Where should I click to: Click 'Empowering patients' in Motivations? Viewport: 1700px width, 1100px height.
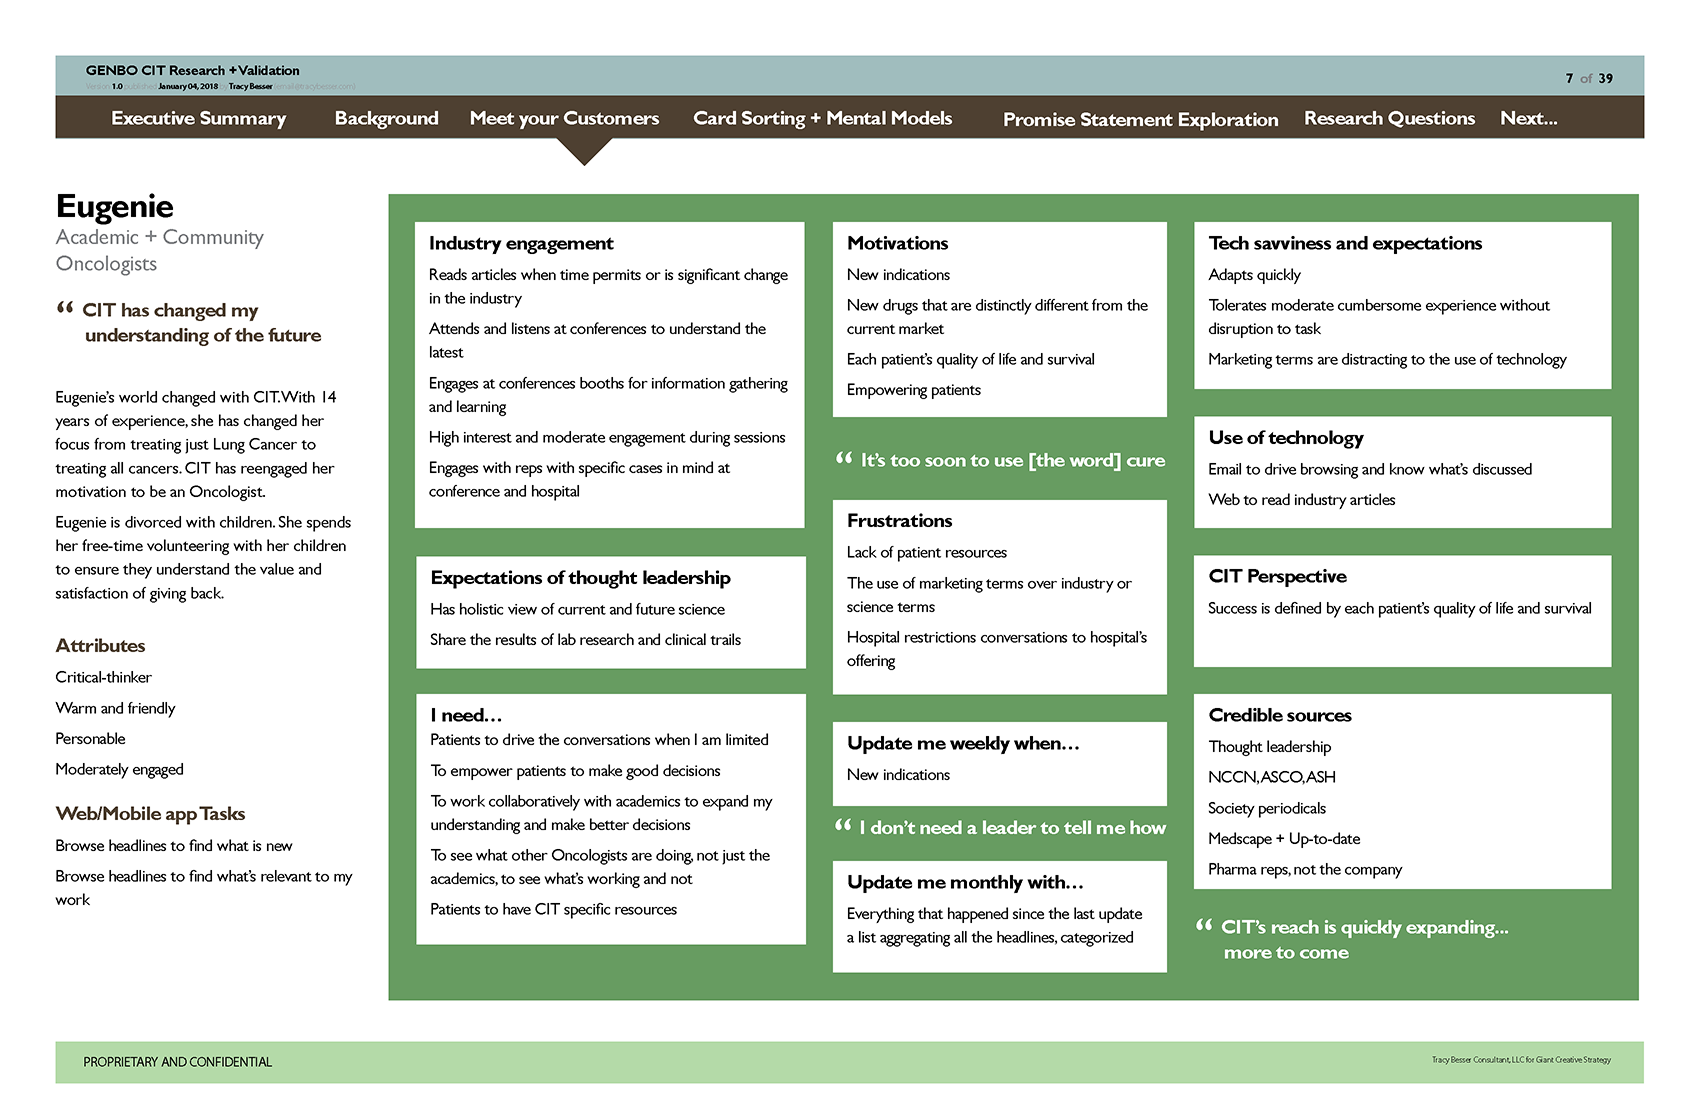[913, 390]
